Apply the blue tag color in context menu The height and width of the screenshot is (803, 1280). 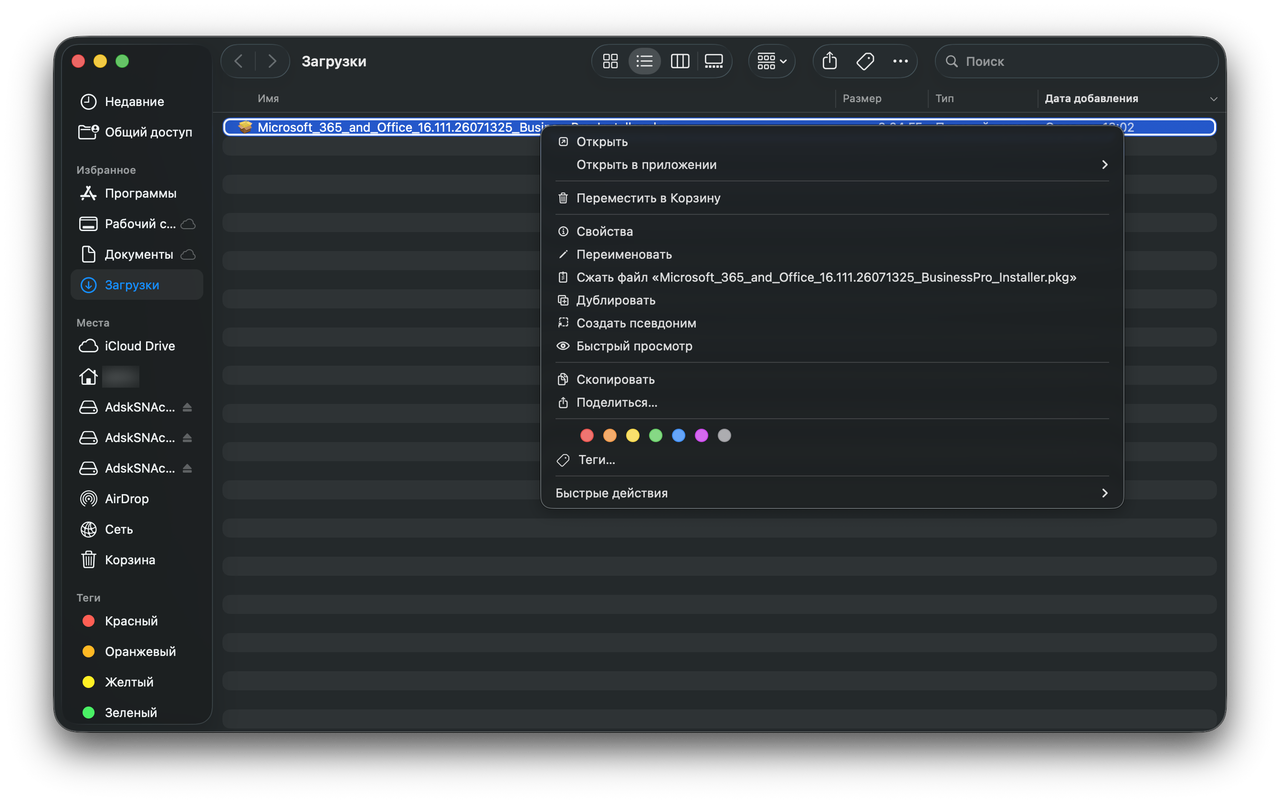(x=679, y=436)
